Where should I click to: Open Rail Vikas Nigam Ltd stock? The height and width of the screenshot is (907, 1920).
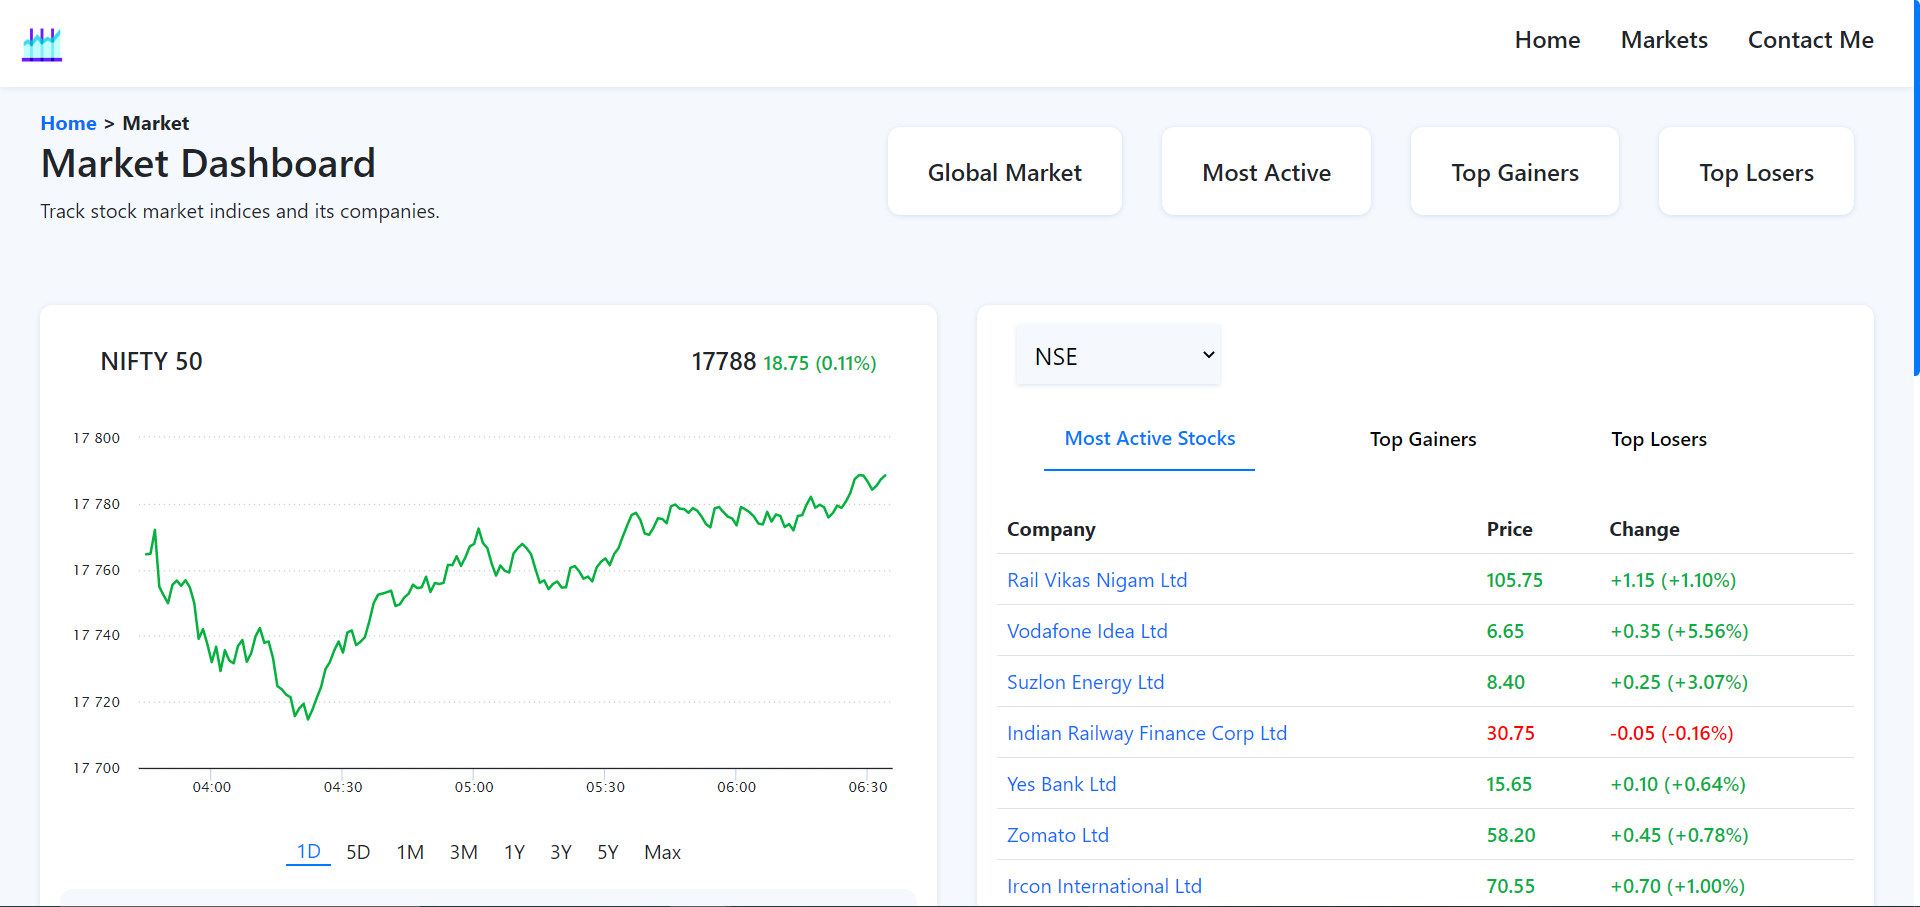(1097, 580)
